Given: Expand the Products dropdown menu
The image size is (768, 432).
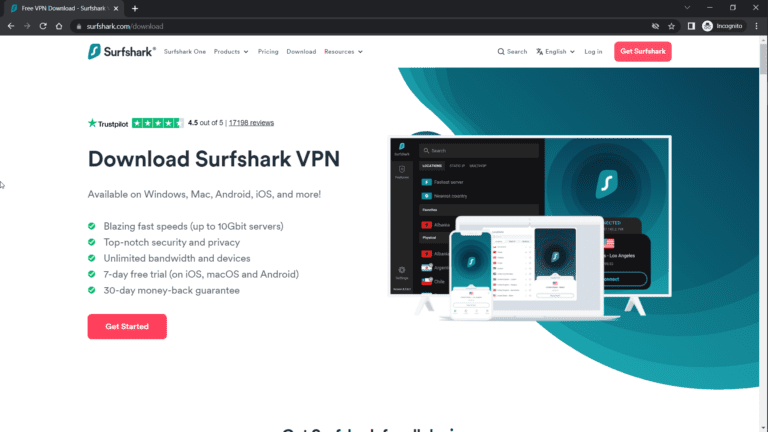Looking at the screenshot, I should coord(231,51).
